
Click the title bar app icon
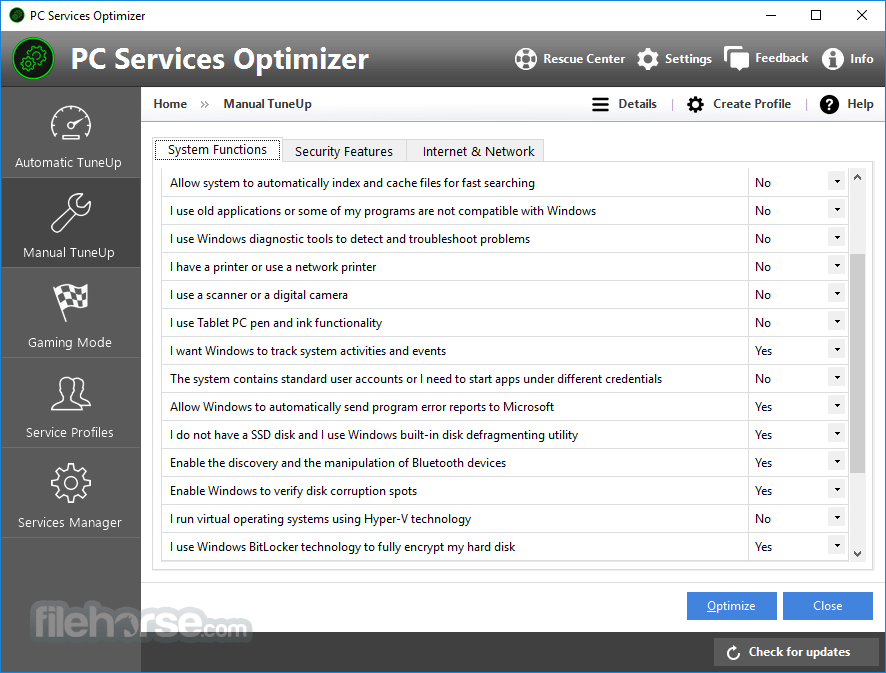[x=17, y=15]
